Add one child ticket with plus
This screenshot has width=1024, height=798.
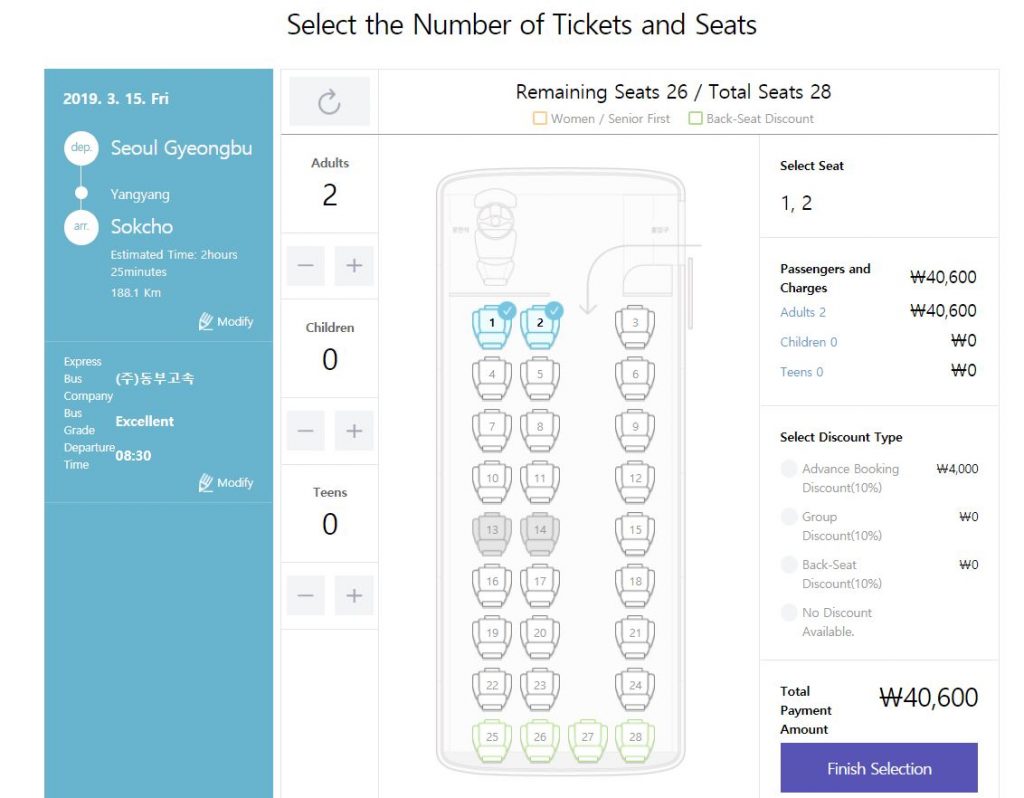point(354,431)
